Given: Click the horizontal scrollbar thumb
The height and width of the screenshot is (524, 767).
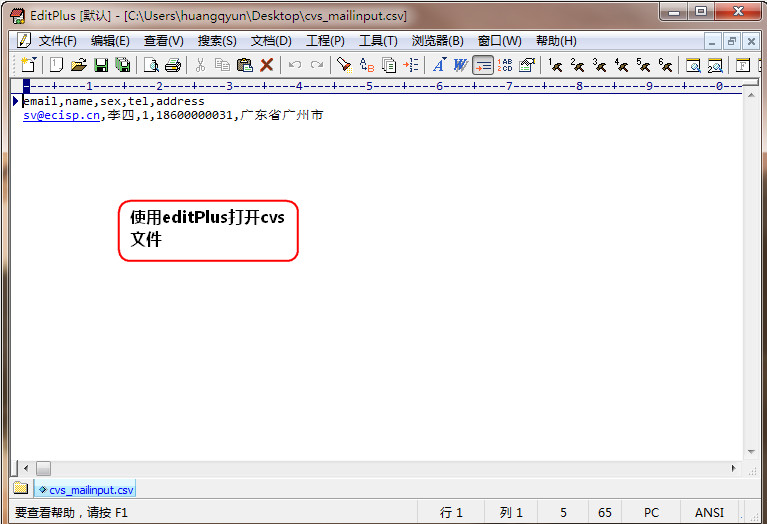Looking at the screenshot, I should pos(43,468).
